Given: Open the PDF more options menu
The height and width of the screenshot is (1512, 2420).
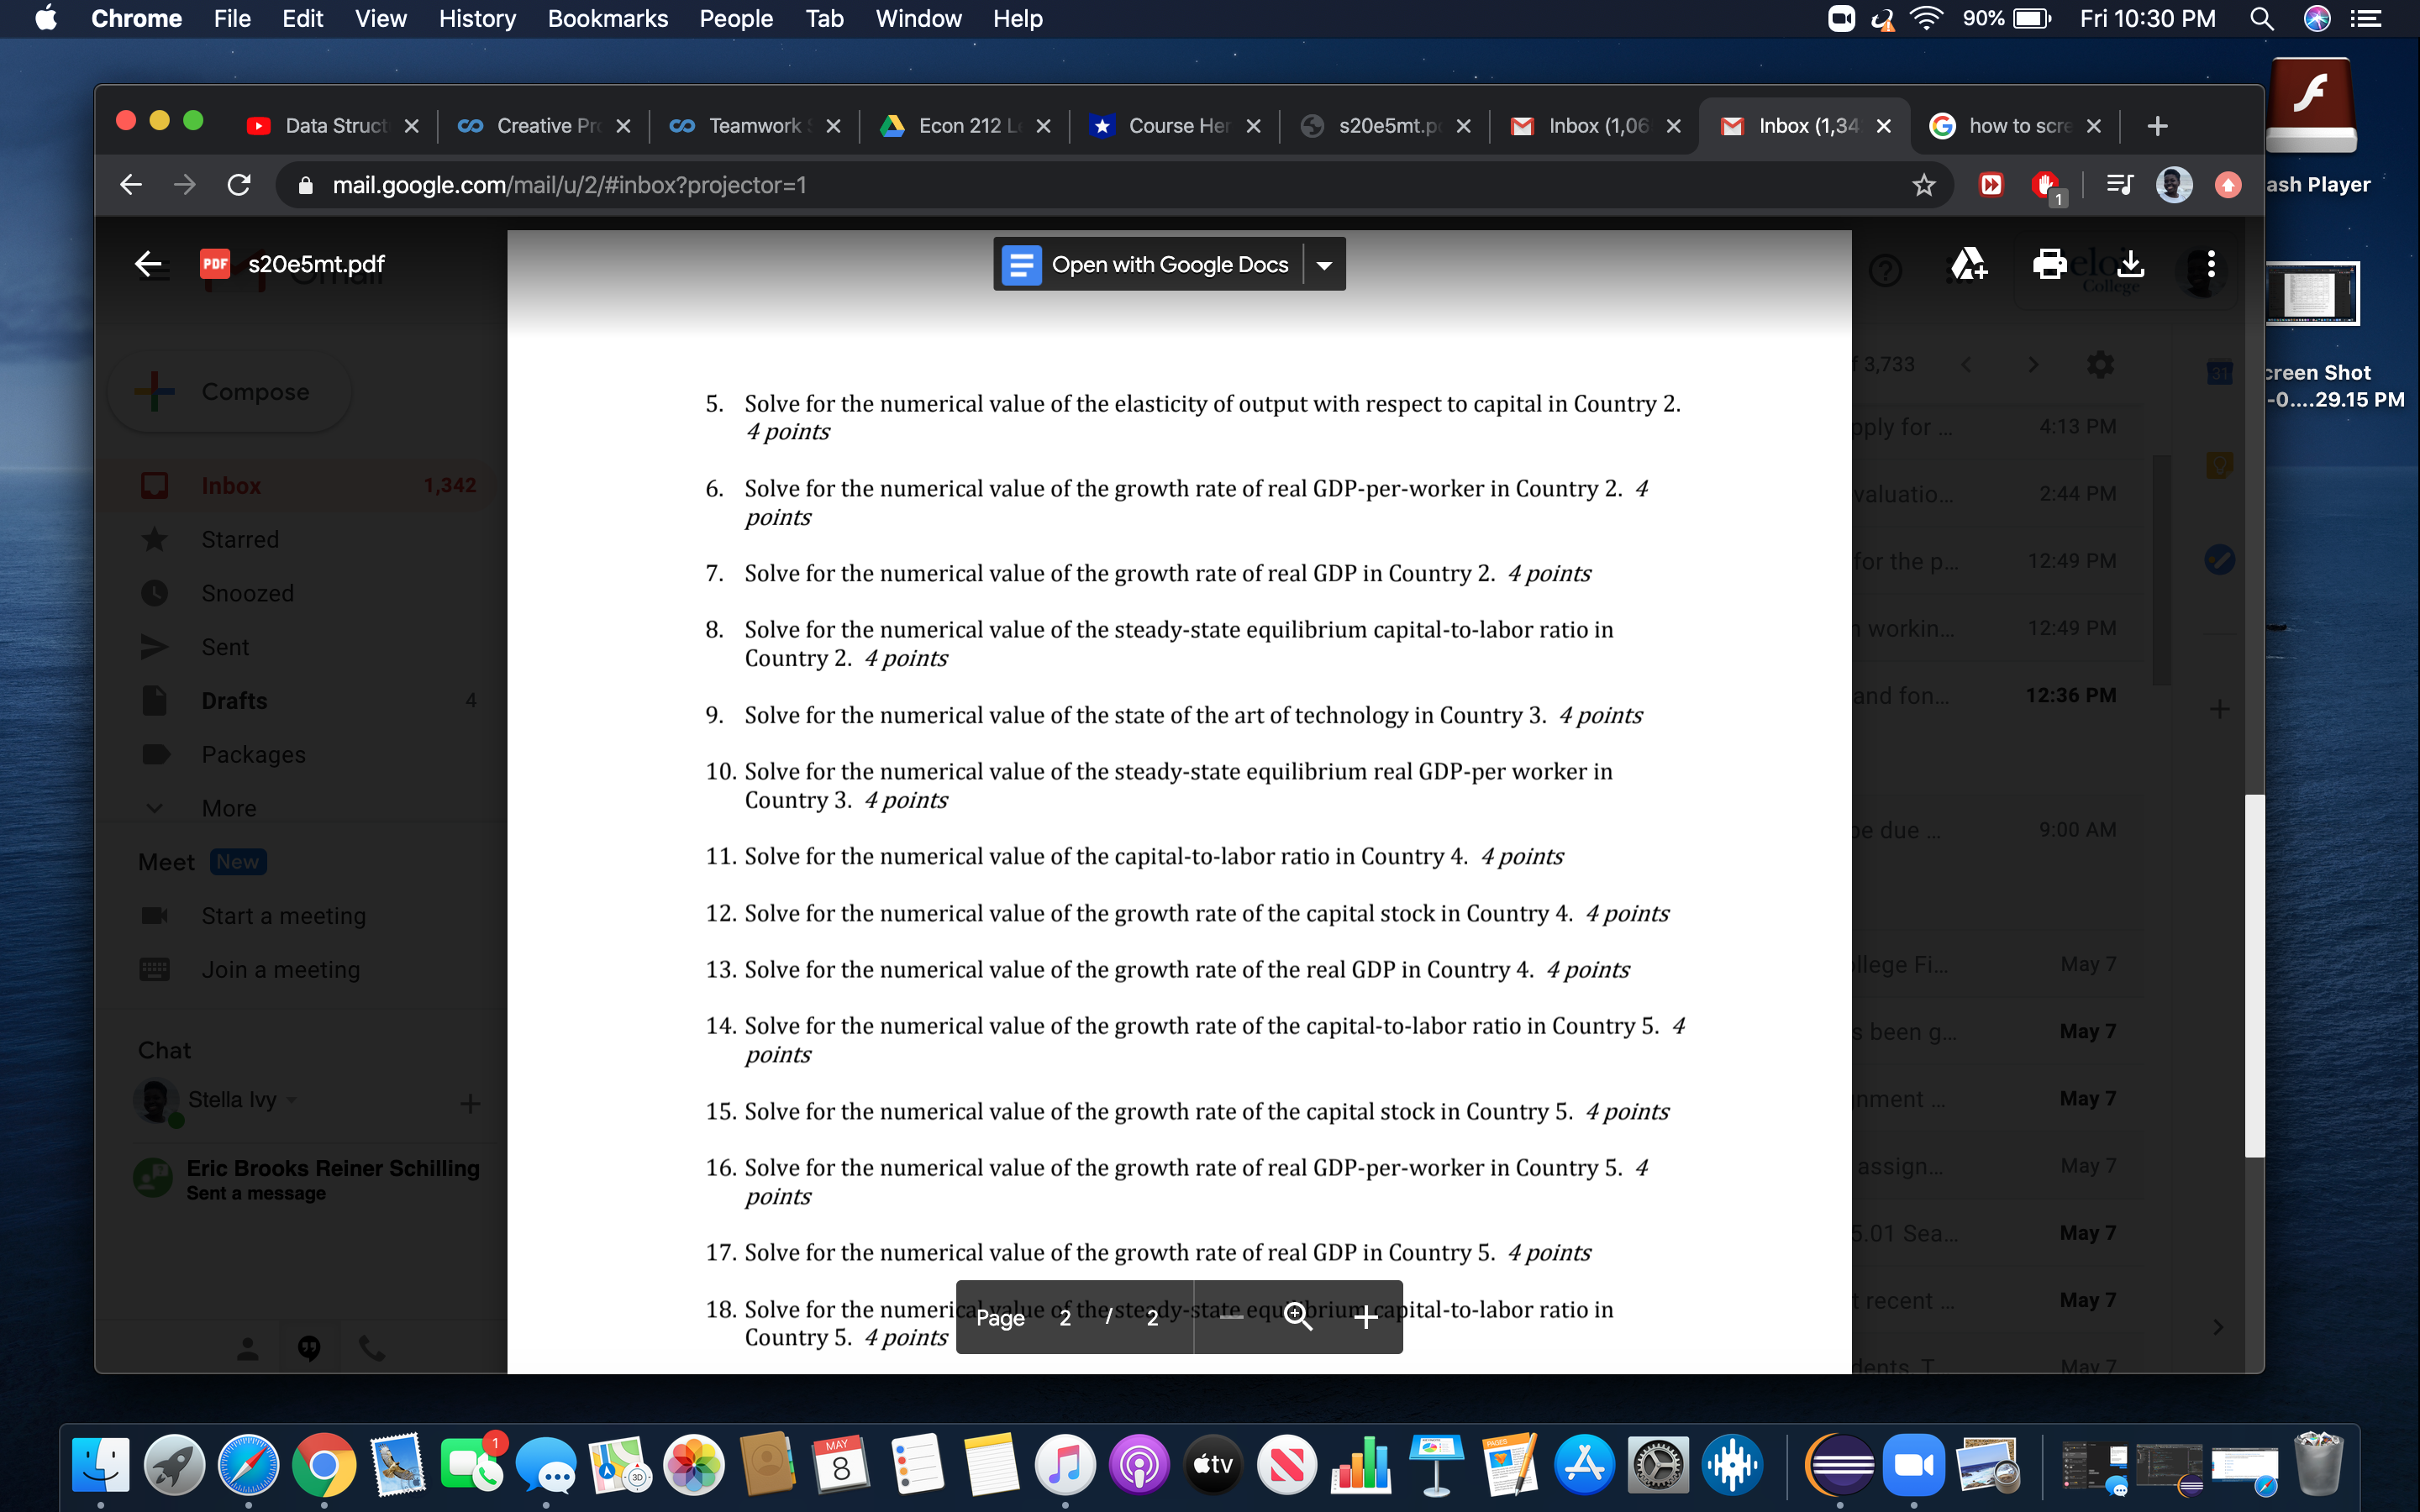Looking at the screenshot, I should (x=2210, y=263).
